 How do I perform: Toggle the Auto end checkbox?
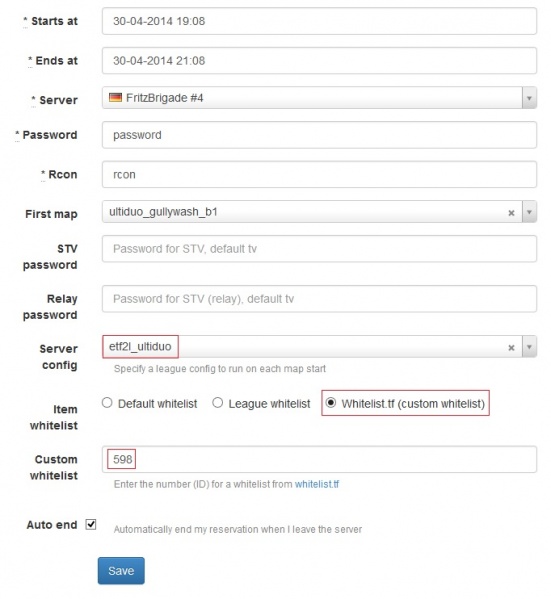pos(91,524)
